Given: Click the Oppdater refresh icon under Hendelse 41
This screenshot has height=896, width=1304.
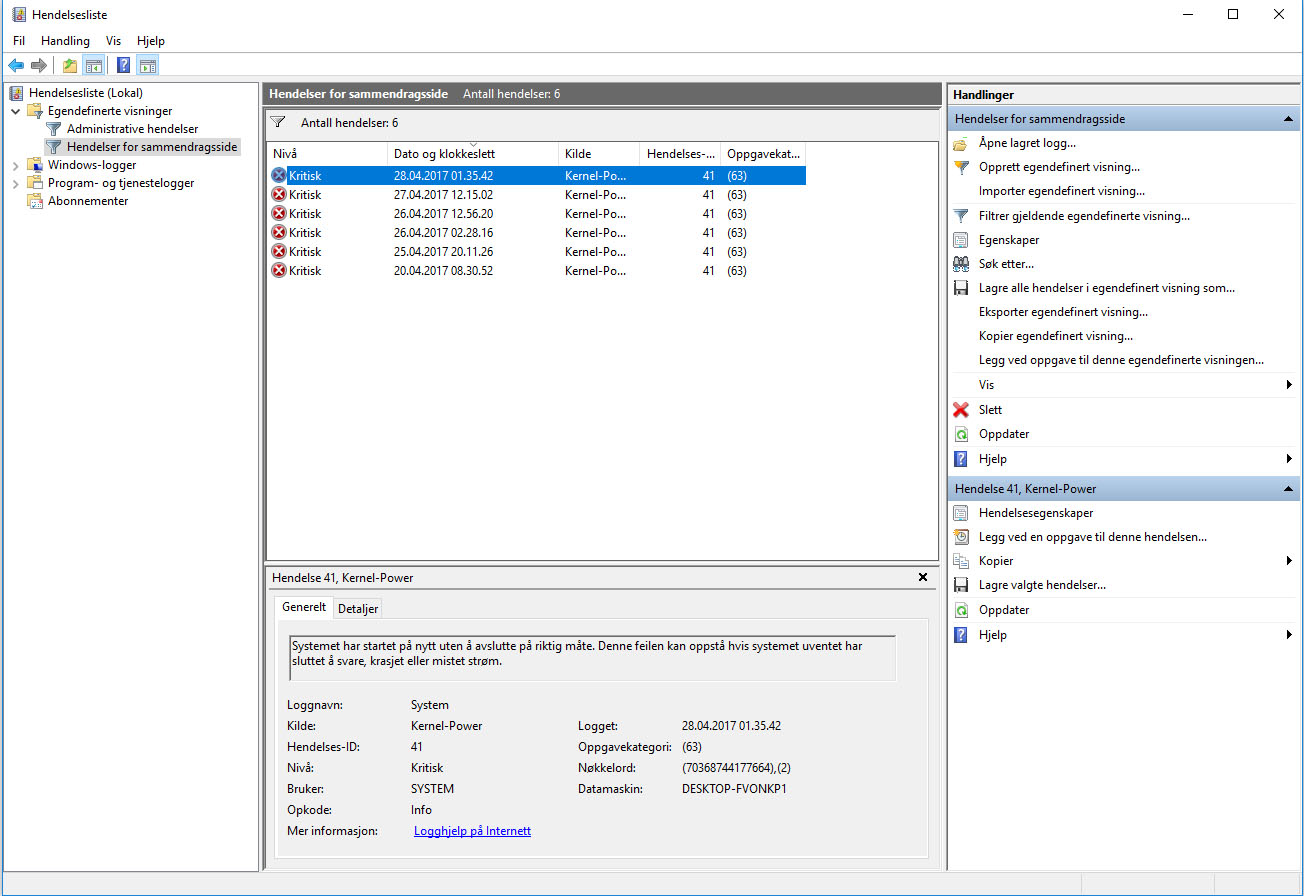Looking at the screenshot, I should (961, 610).
